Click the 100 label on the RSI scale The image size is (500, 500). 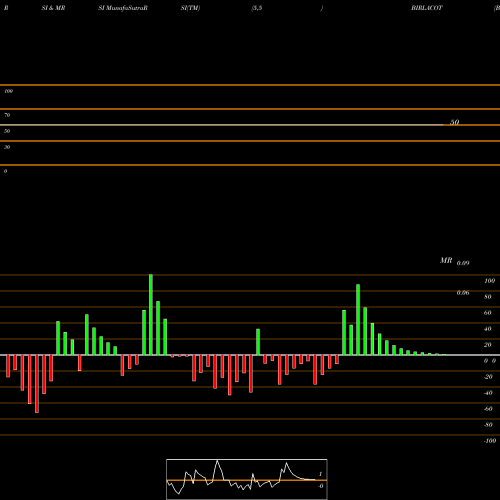coord(8,91)
